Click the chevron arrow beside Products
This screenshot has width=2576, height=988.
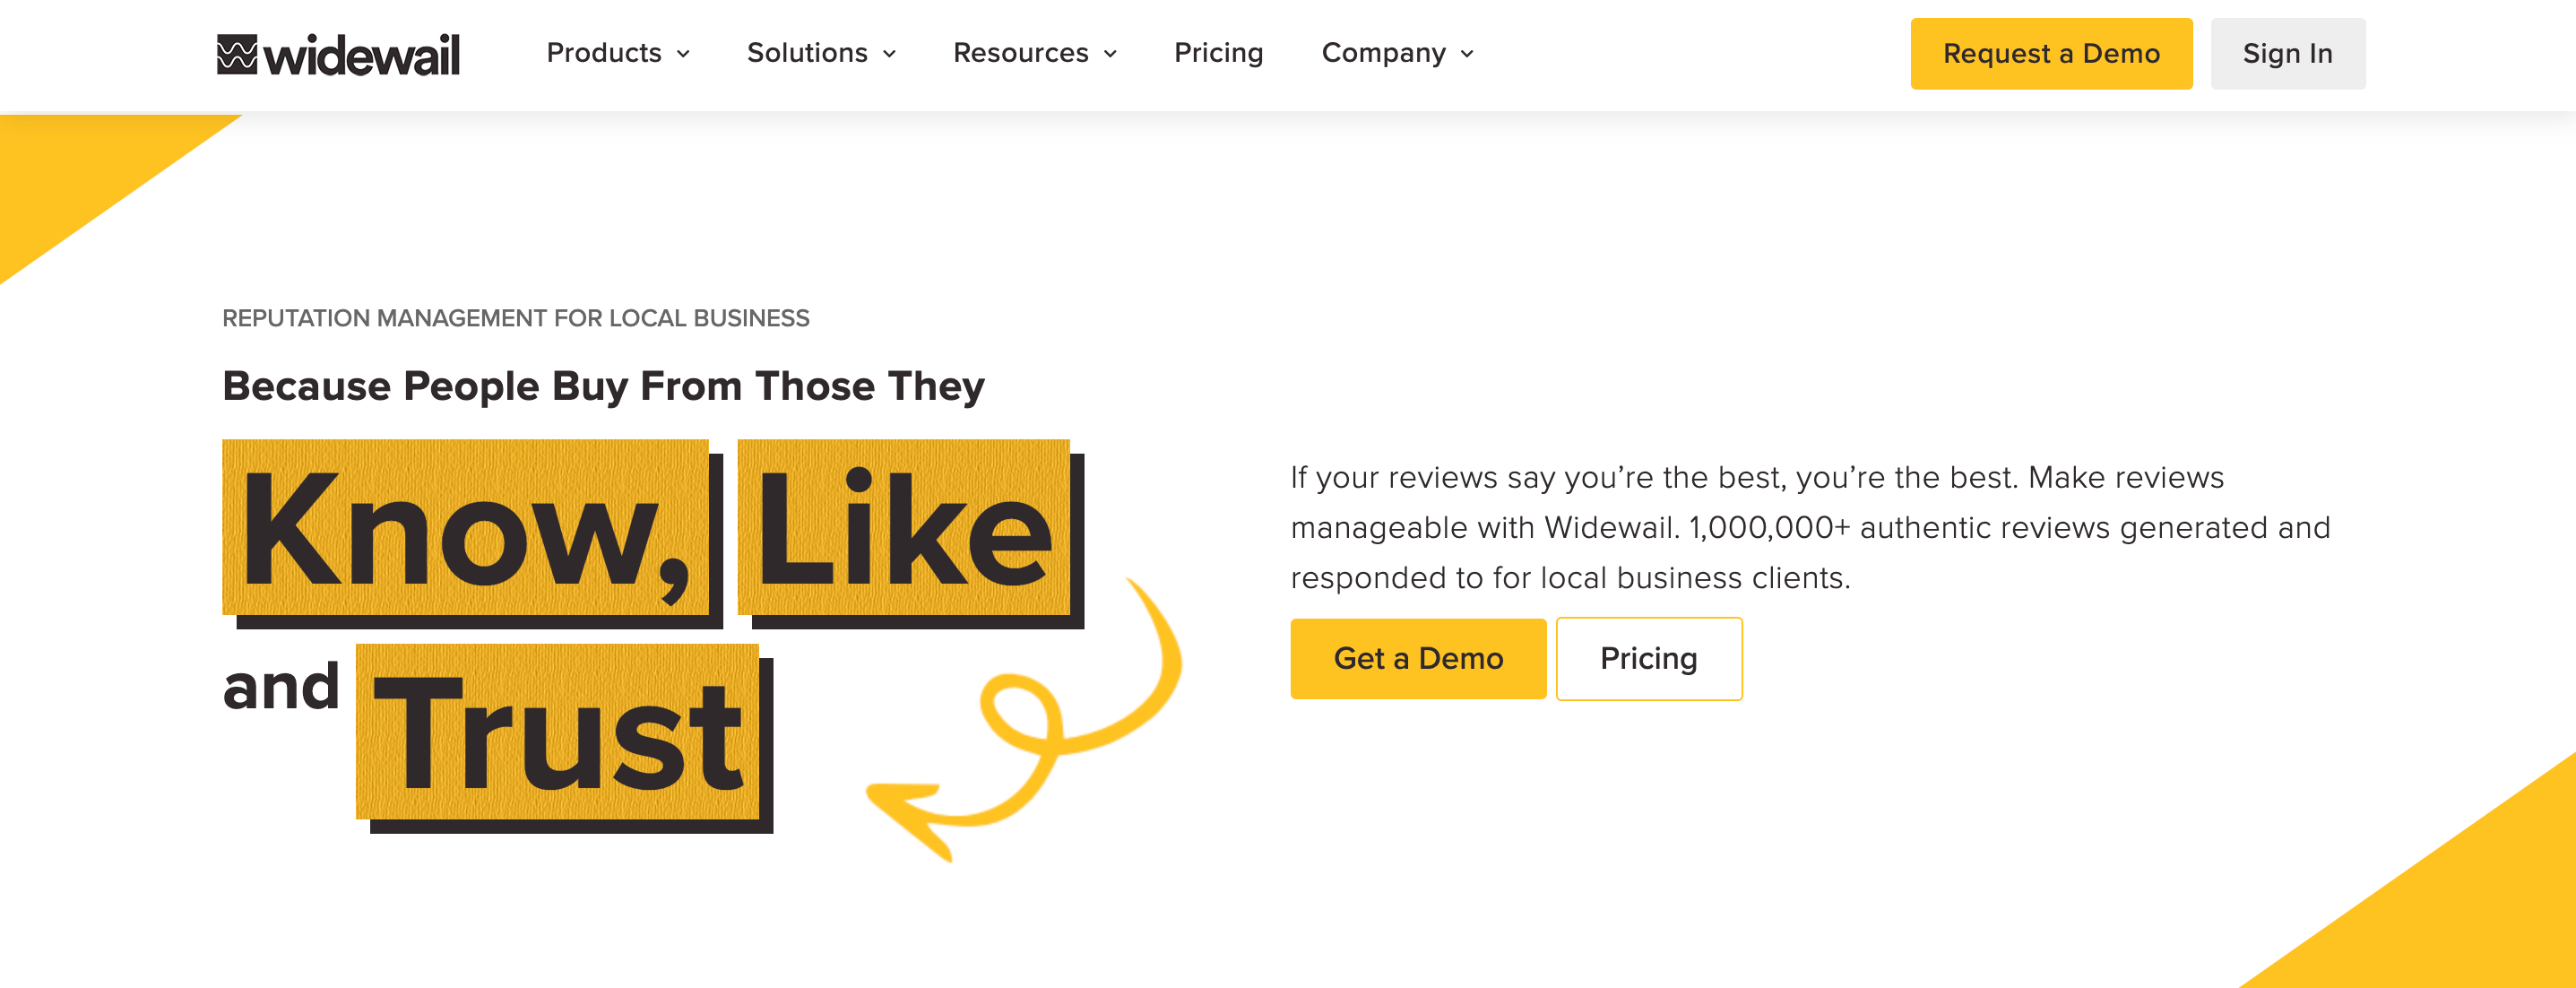tap(684, 54)
